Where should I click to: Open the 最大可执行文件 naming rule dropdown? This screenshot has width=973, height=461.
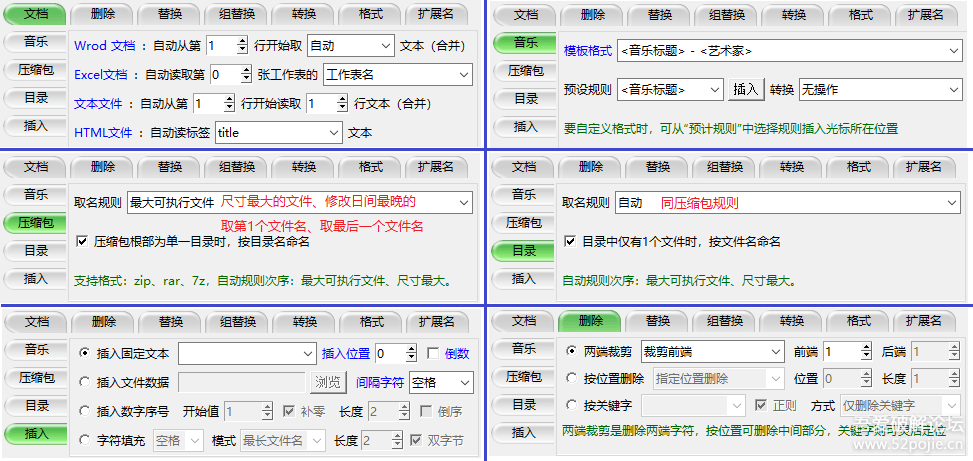[x=463, y=203]
